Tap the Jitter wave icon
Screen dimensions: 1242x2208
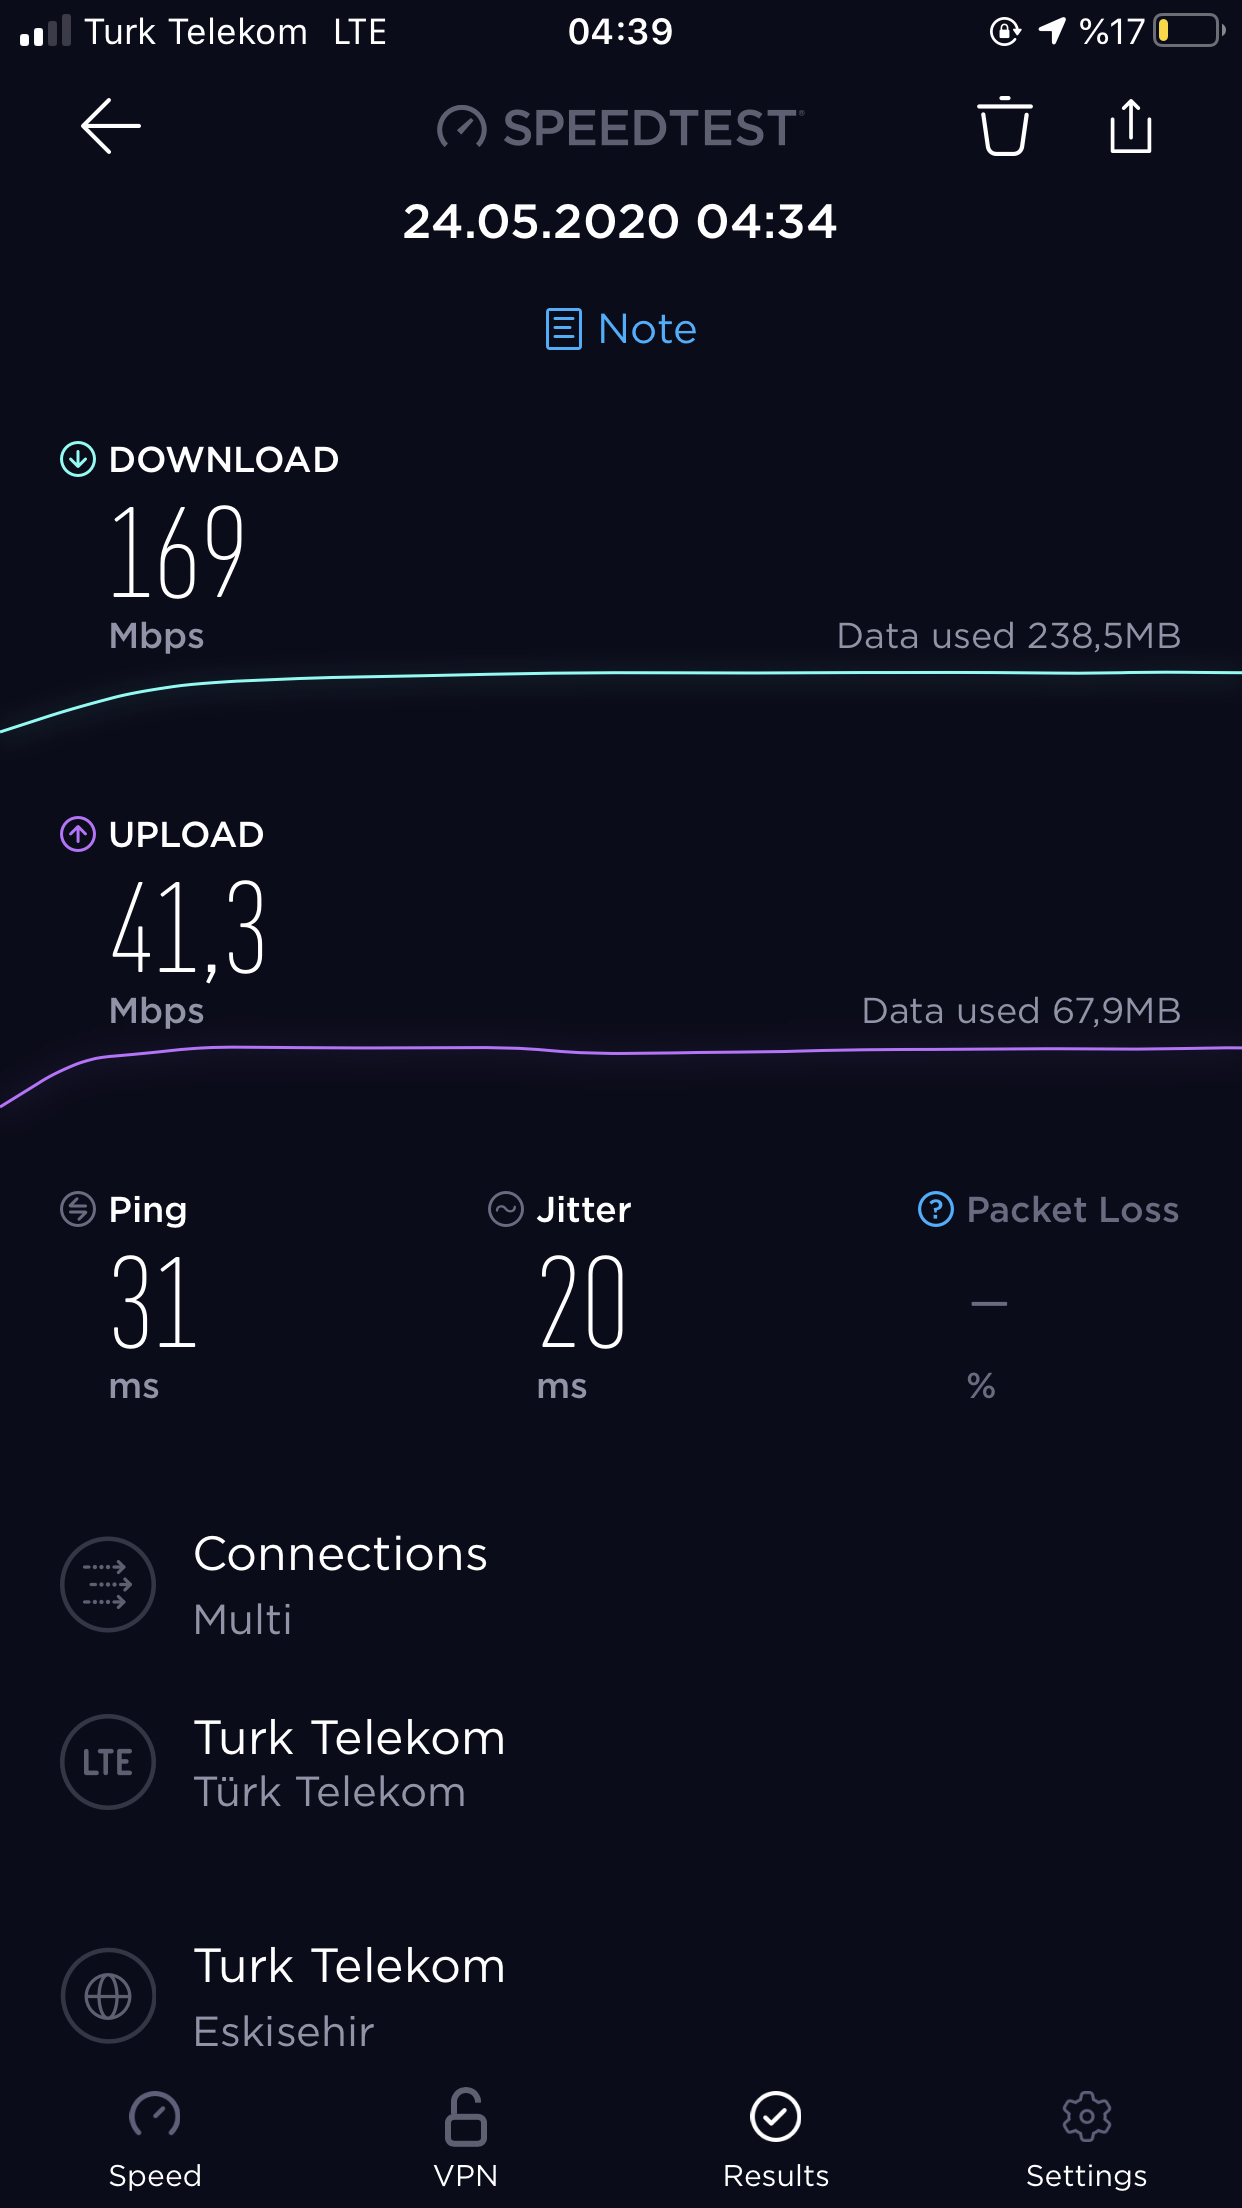point(505,1209)
